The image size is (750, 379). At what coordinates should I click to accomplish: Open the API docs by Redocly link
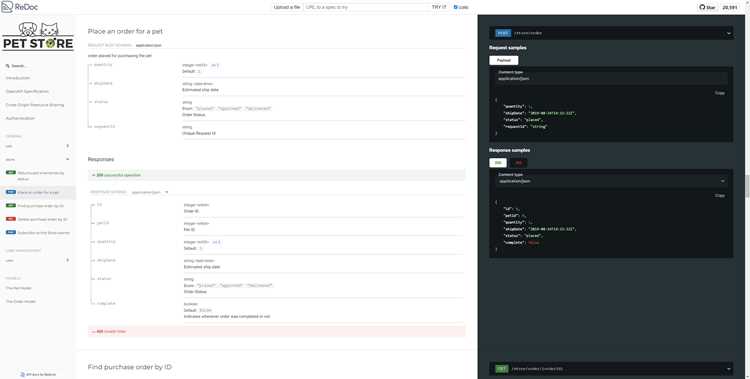41,375
